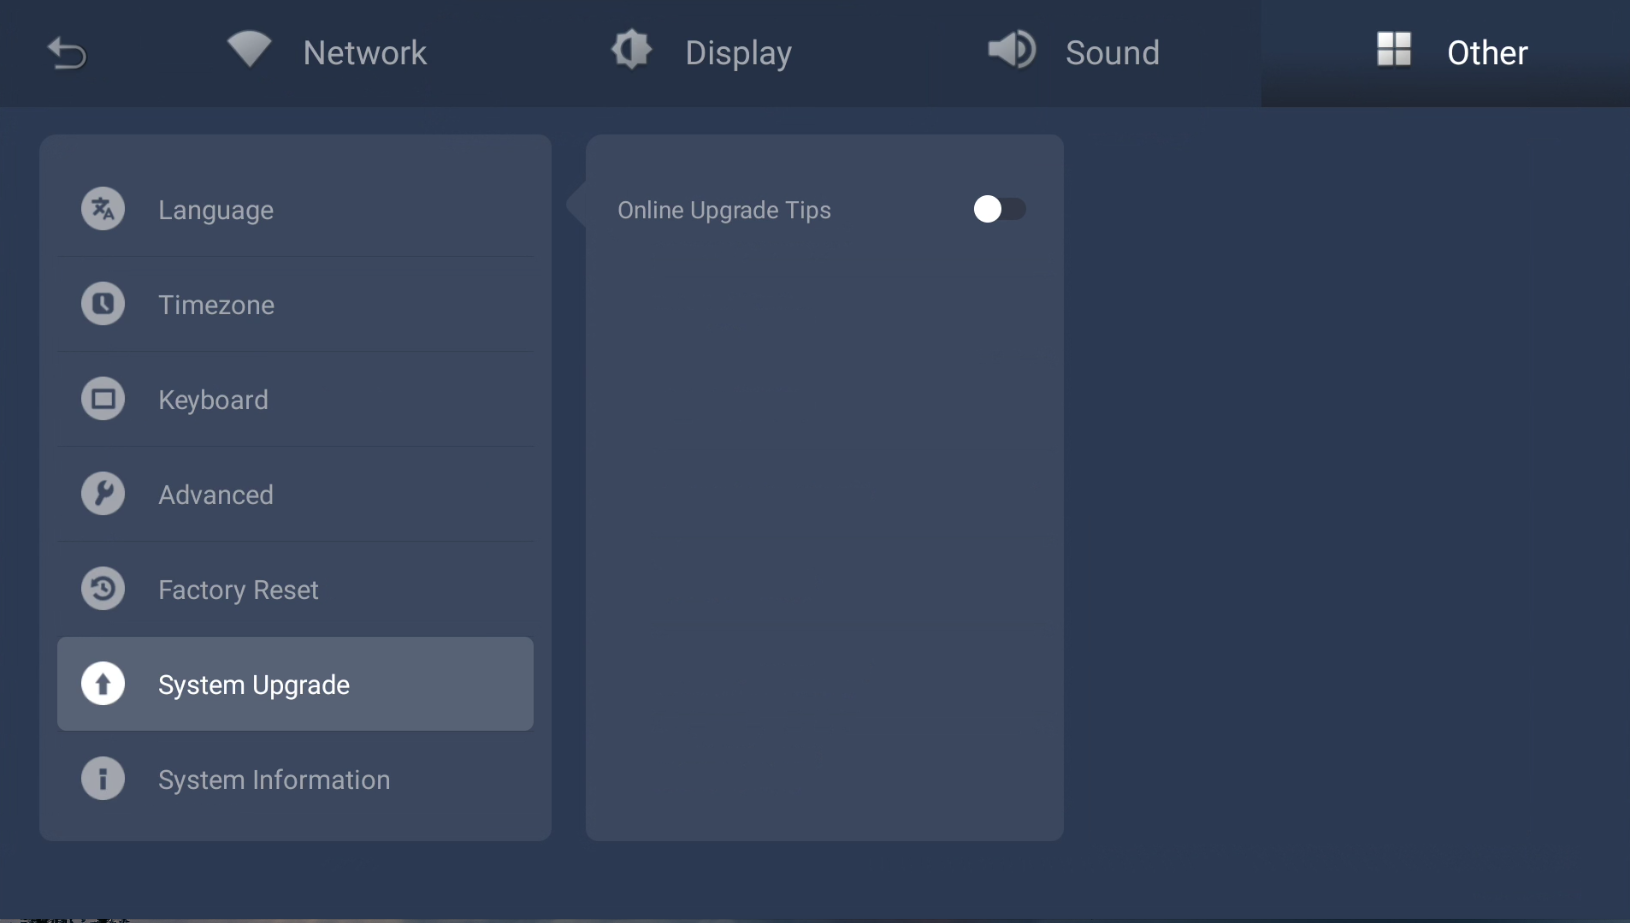Click the System Information info icon
The height and width of the screenshot is (923, 1630).
click(x=103, y=779)
